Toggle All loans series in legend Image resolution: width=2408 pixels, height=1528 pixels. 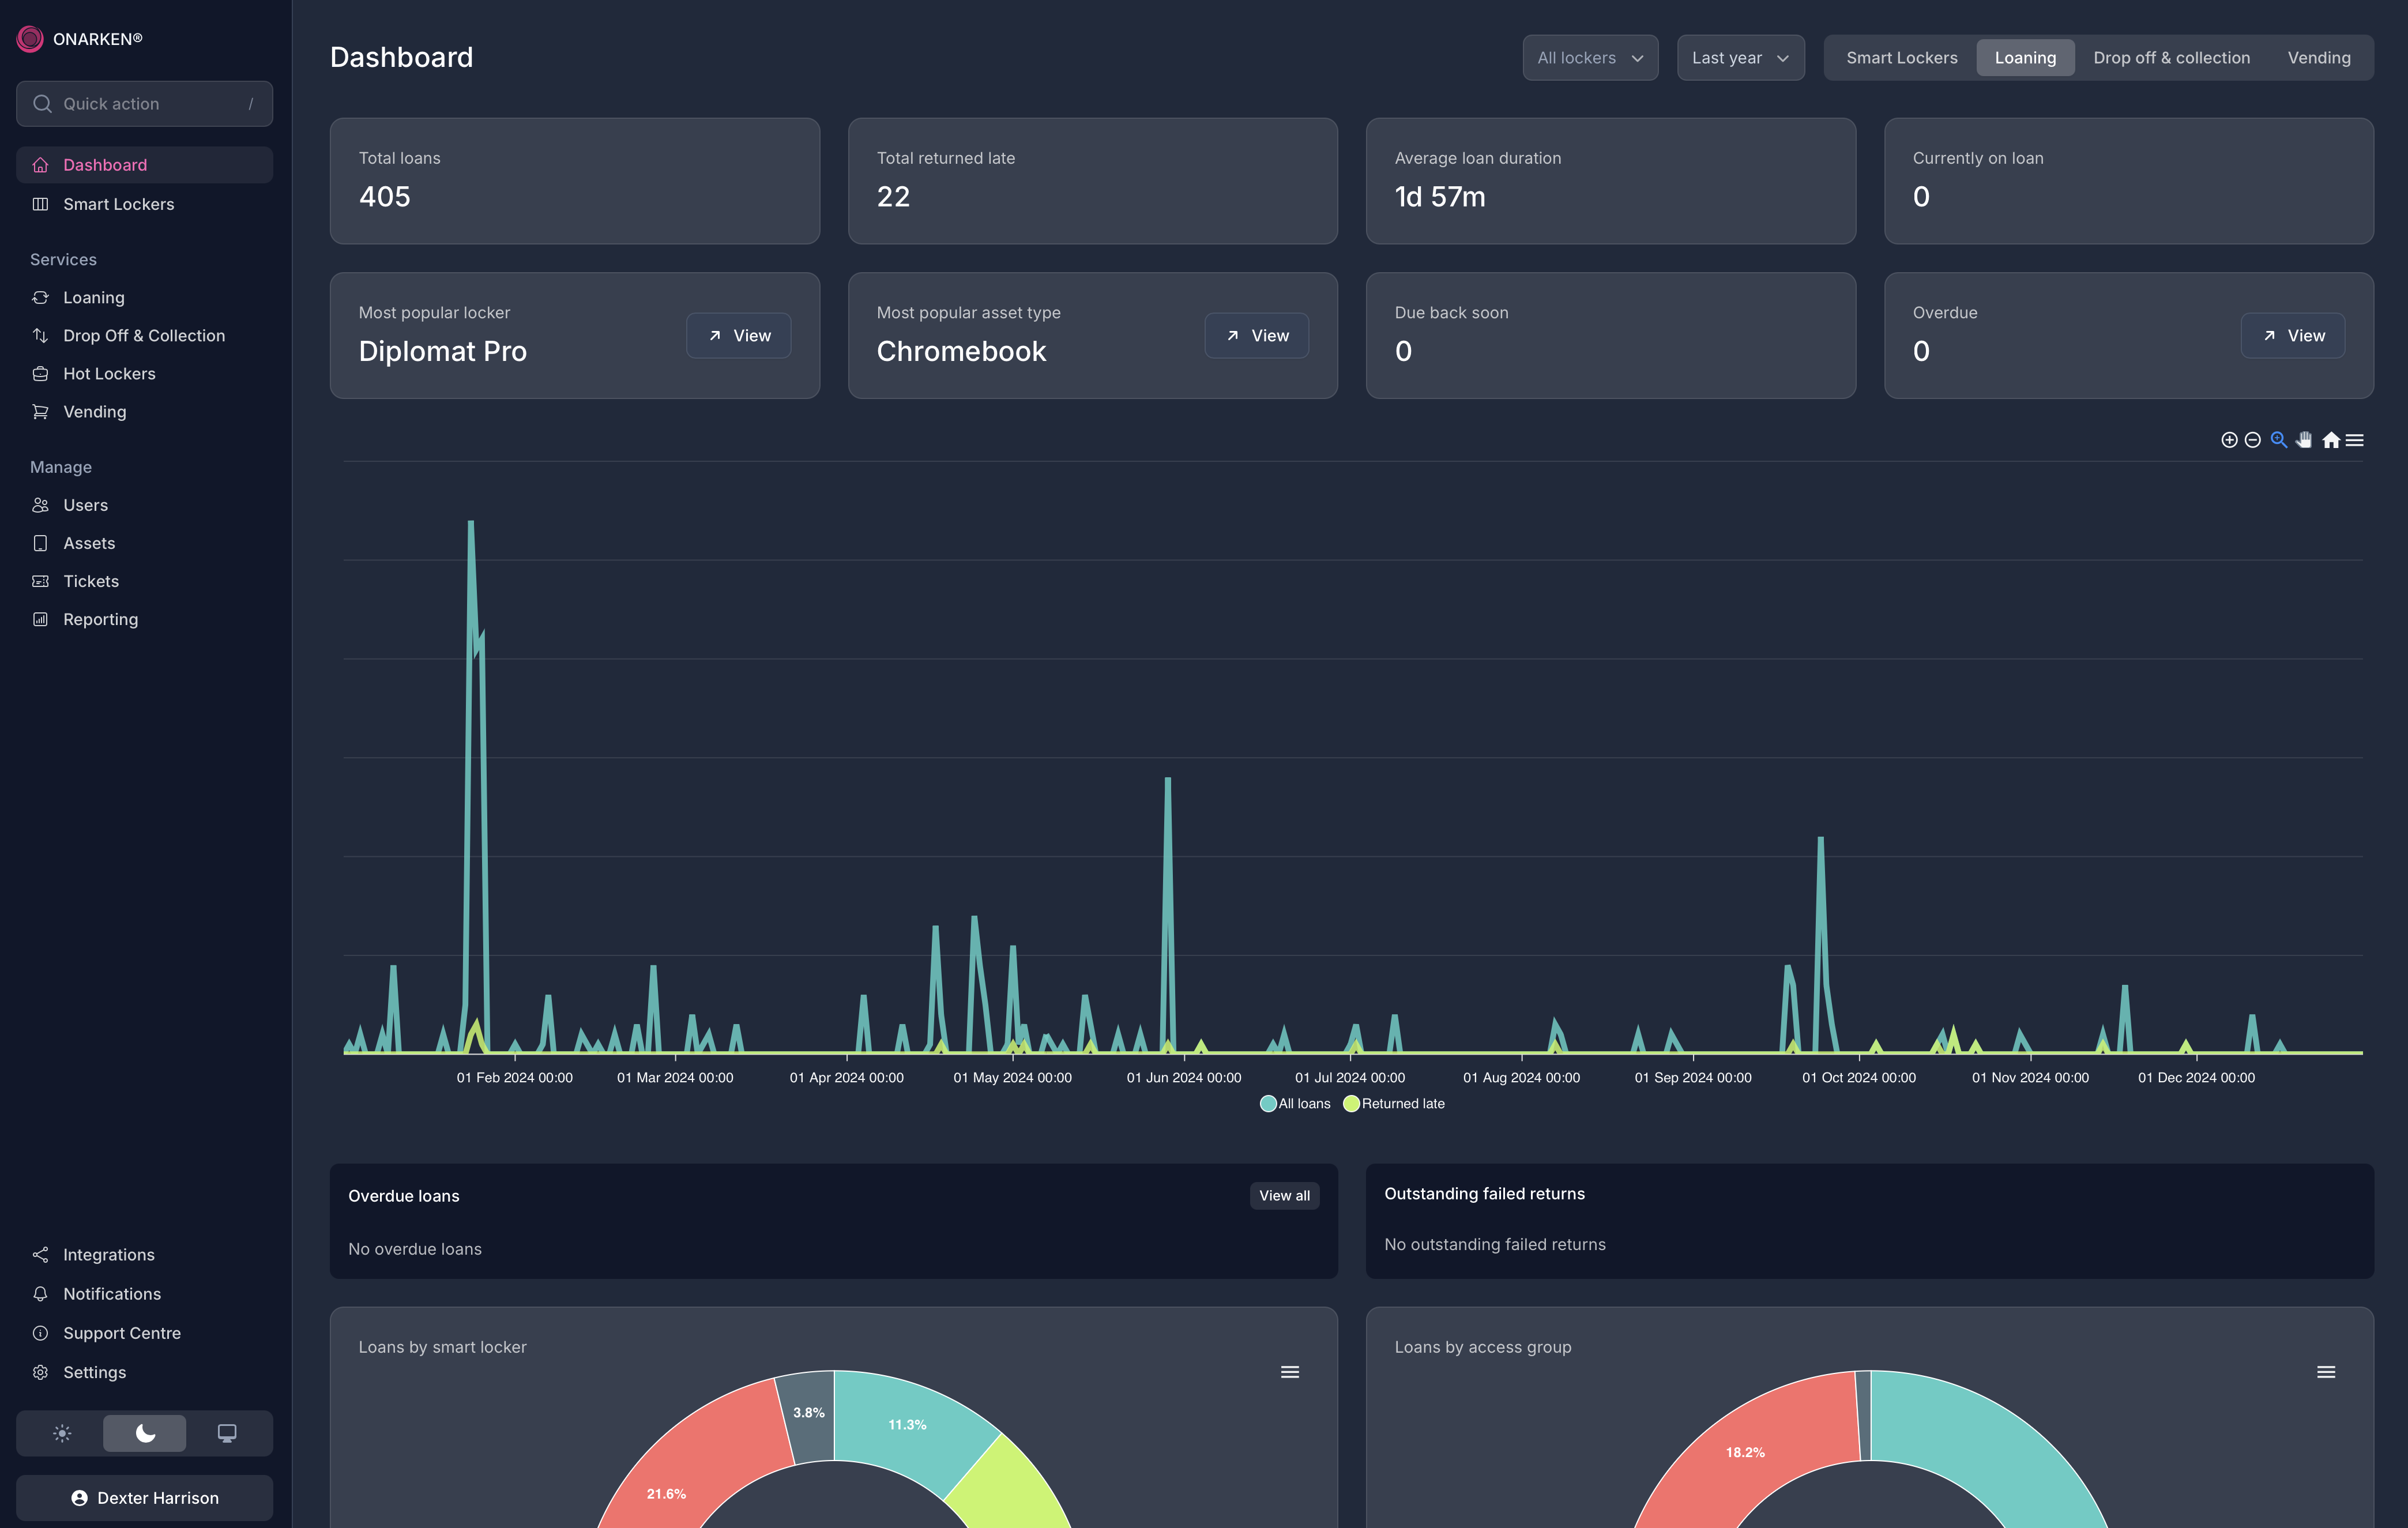click(x=1296, y=1104)
